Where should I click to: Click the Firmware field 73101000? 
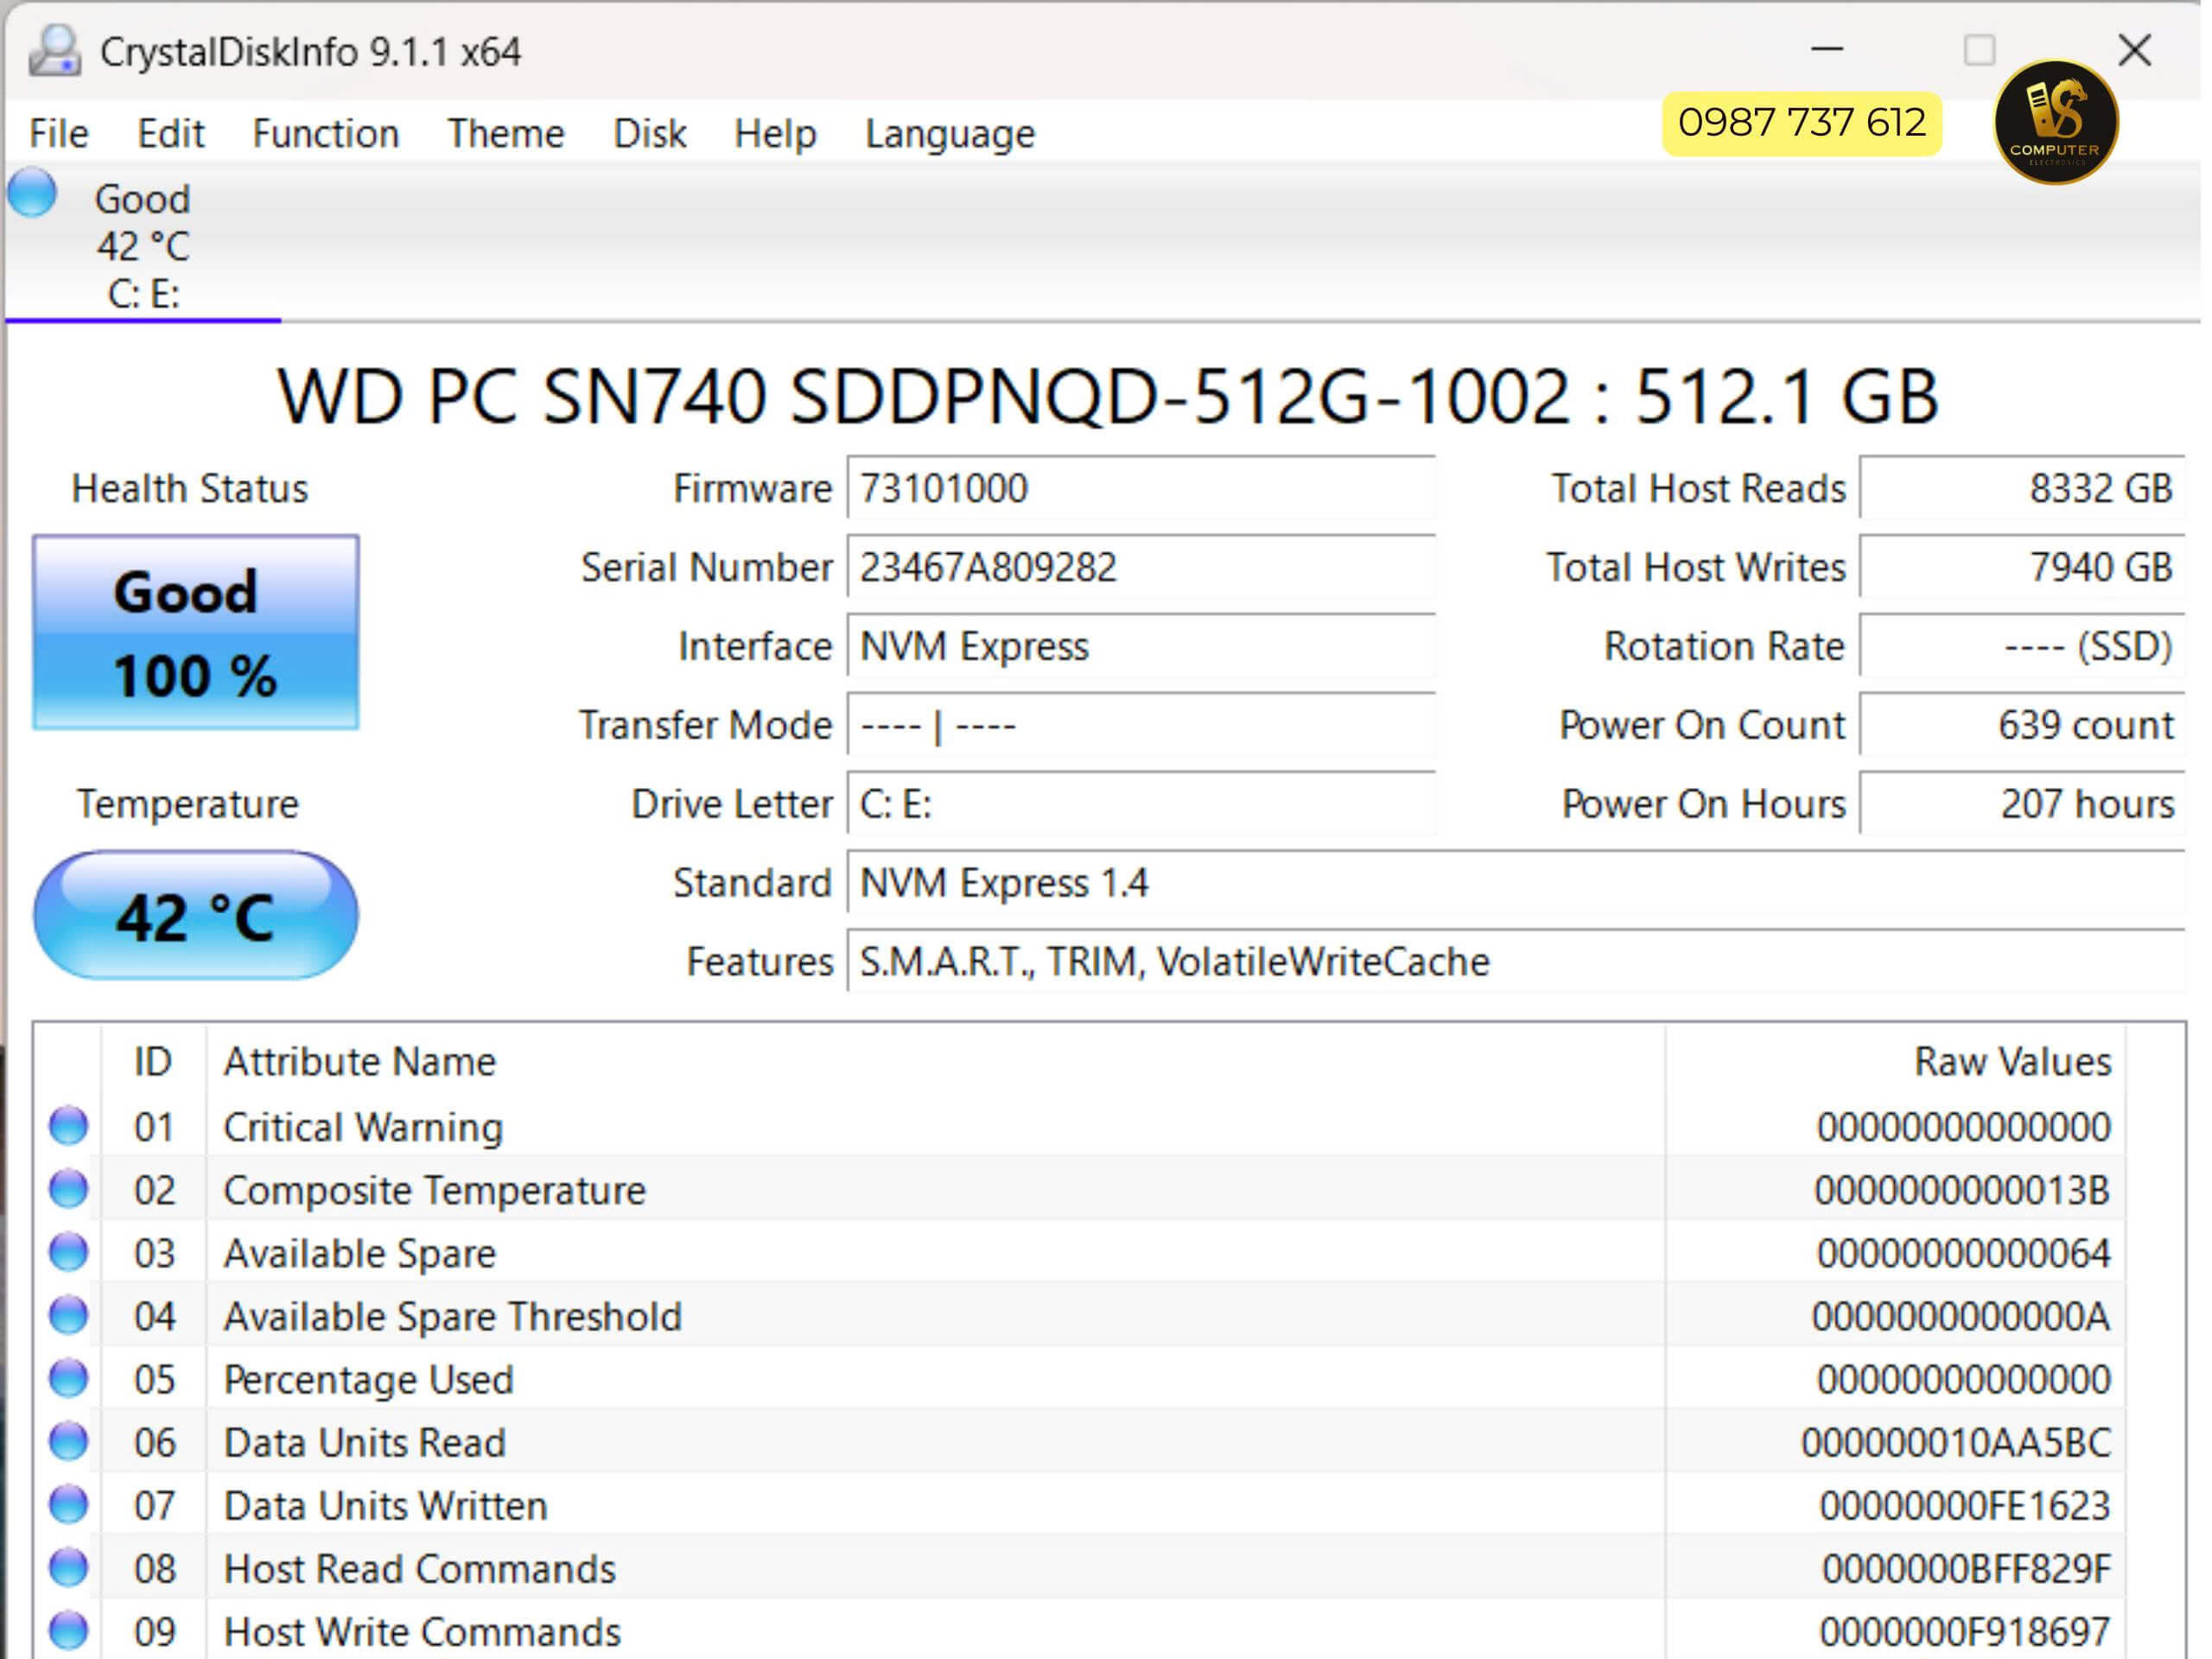[x=1141, y=488]
